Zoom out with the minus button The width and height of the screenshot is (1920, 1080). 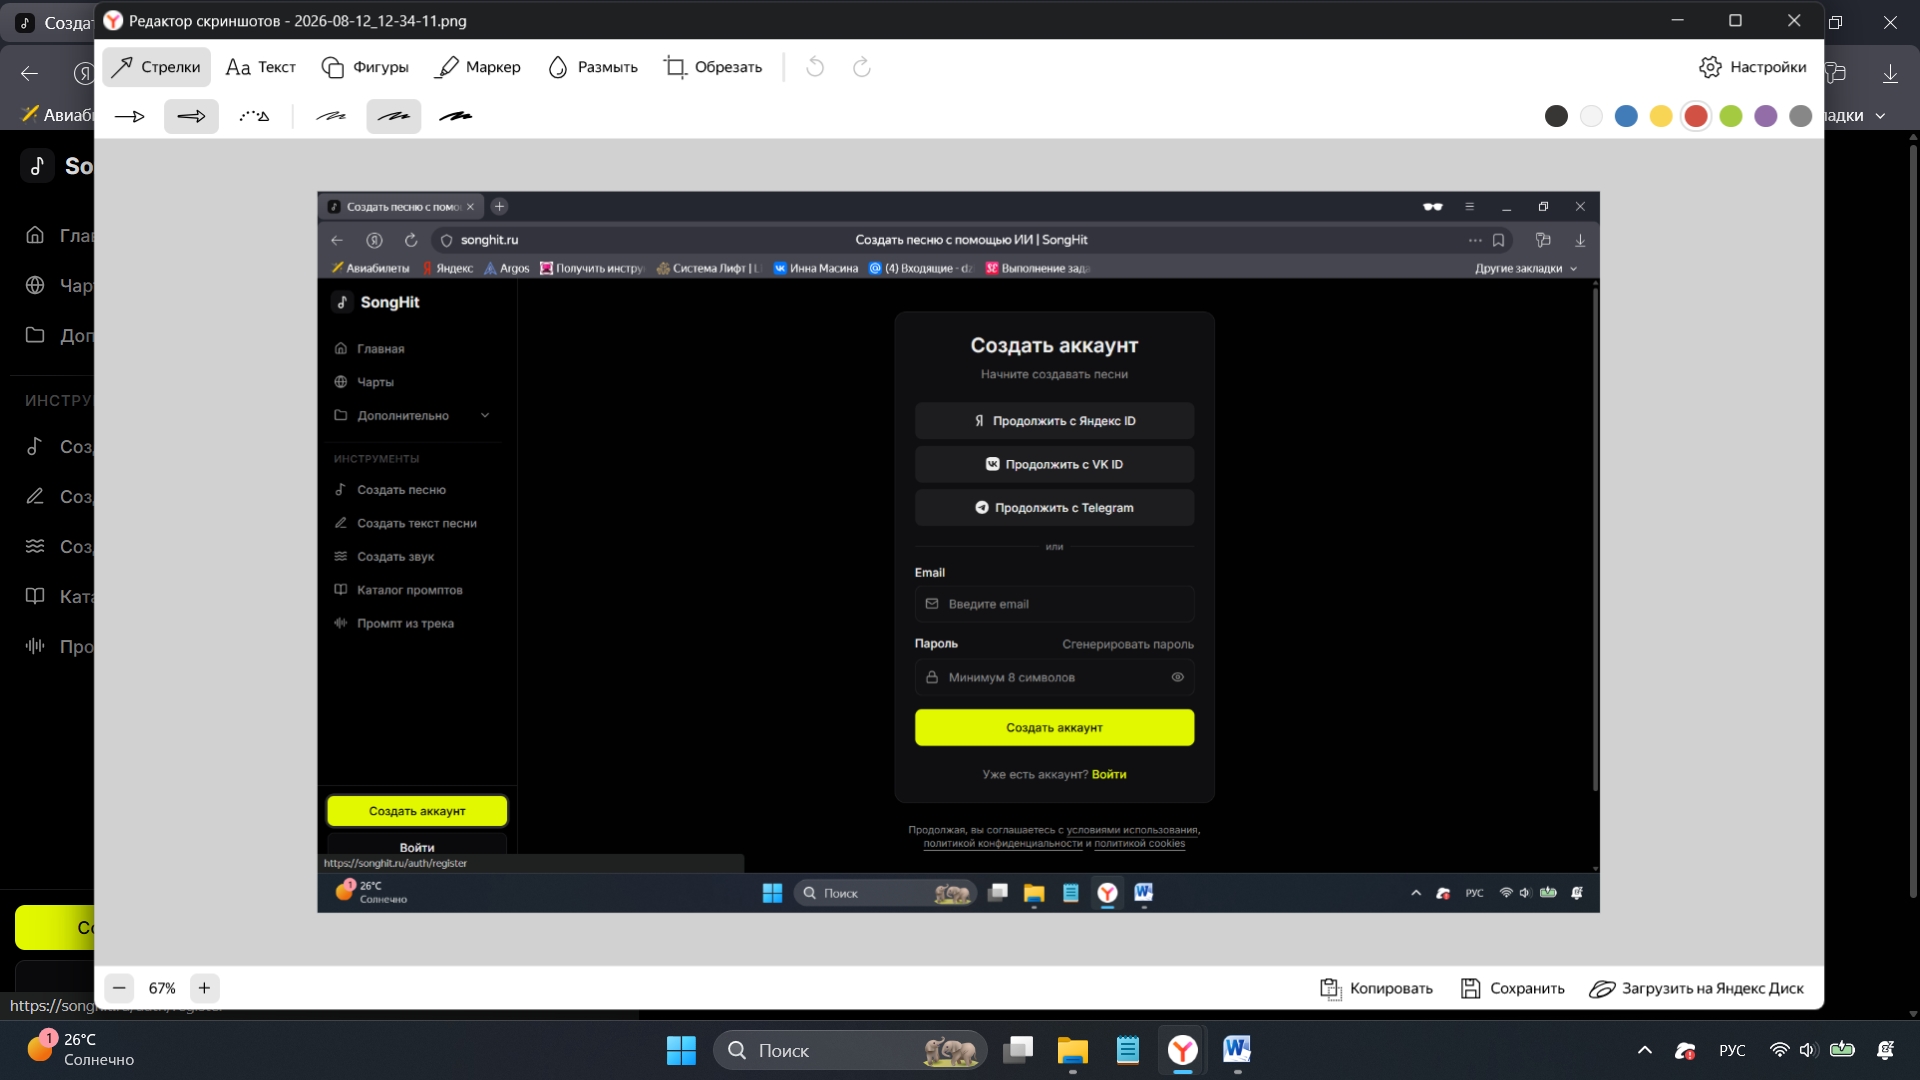(x=119, y=988)
